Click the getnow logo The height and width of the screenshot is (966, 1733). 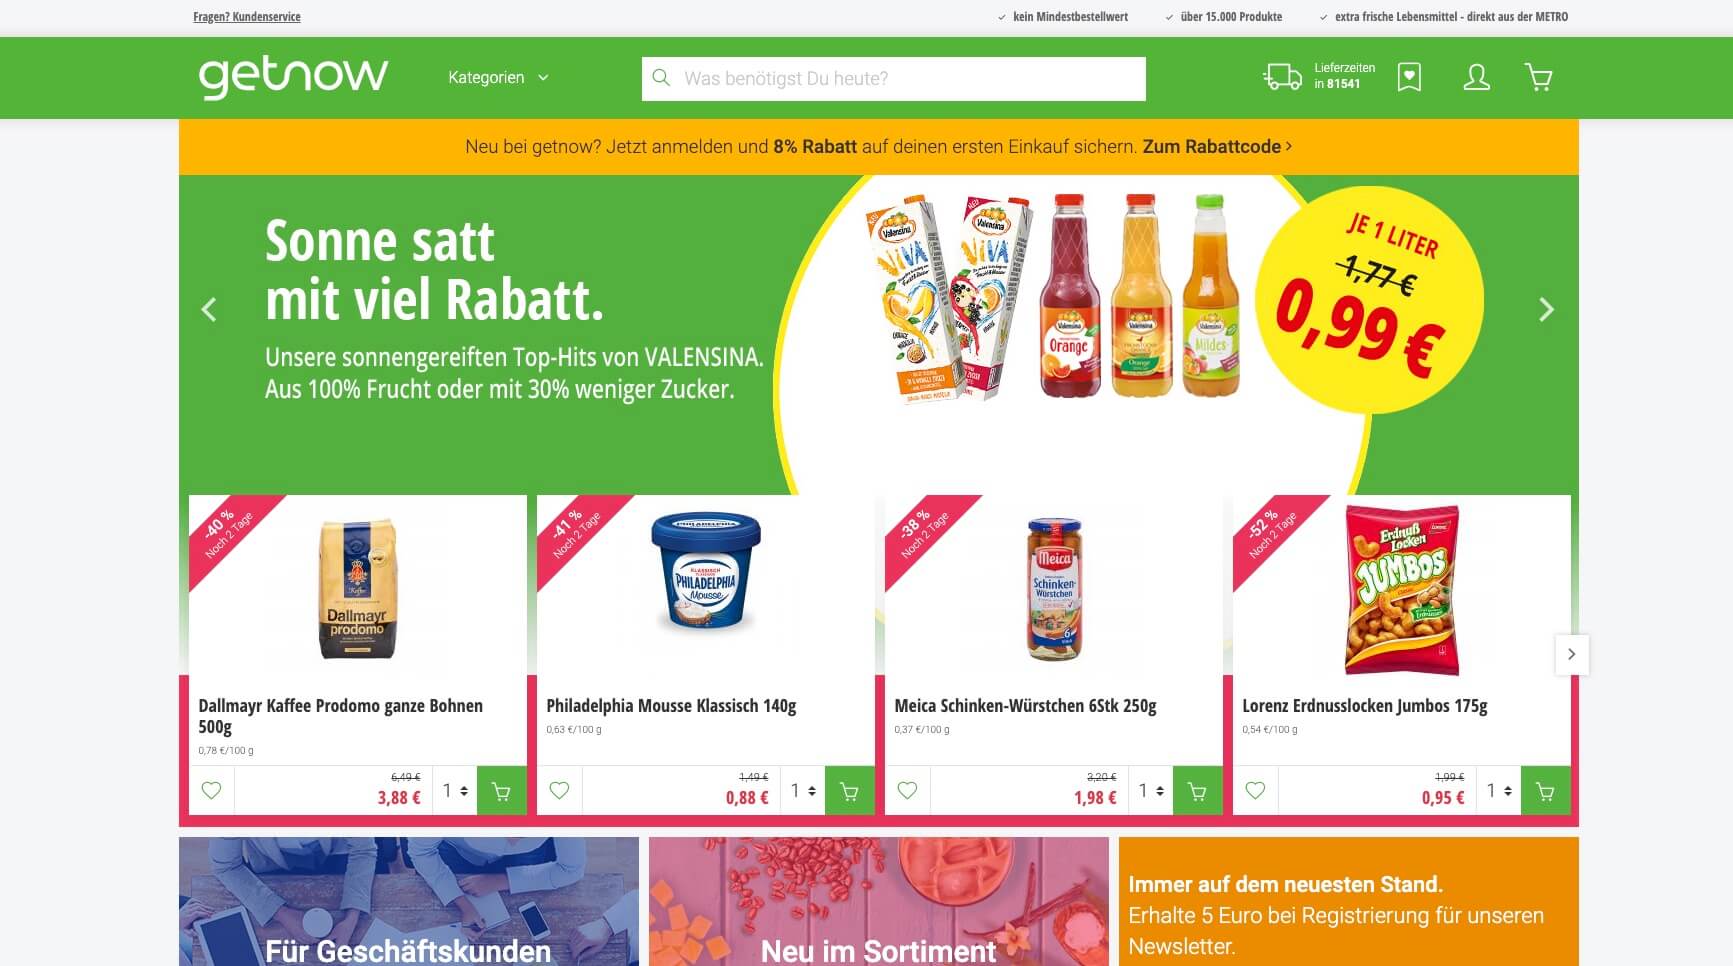(293, 77)
